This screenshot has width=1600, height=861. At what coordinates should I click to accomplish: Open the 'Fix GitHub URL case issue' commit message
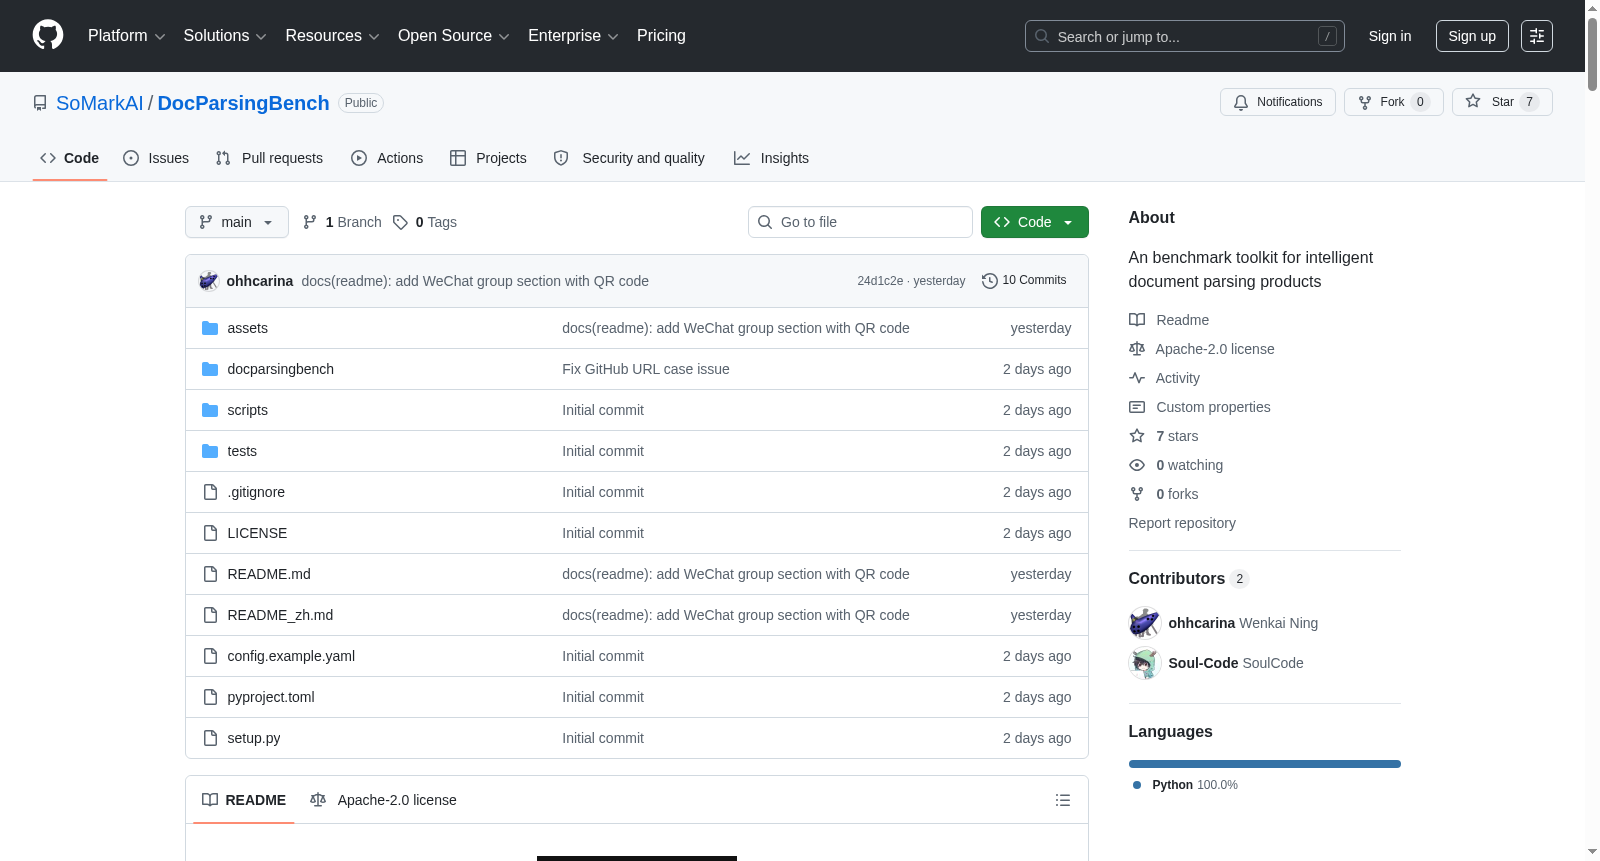pos(646,369)
